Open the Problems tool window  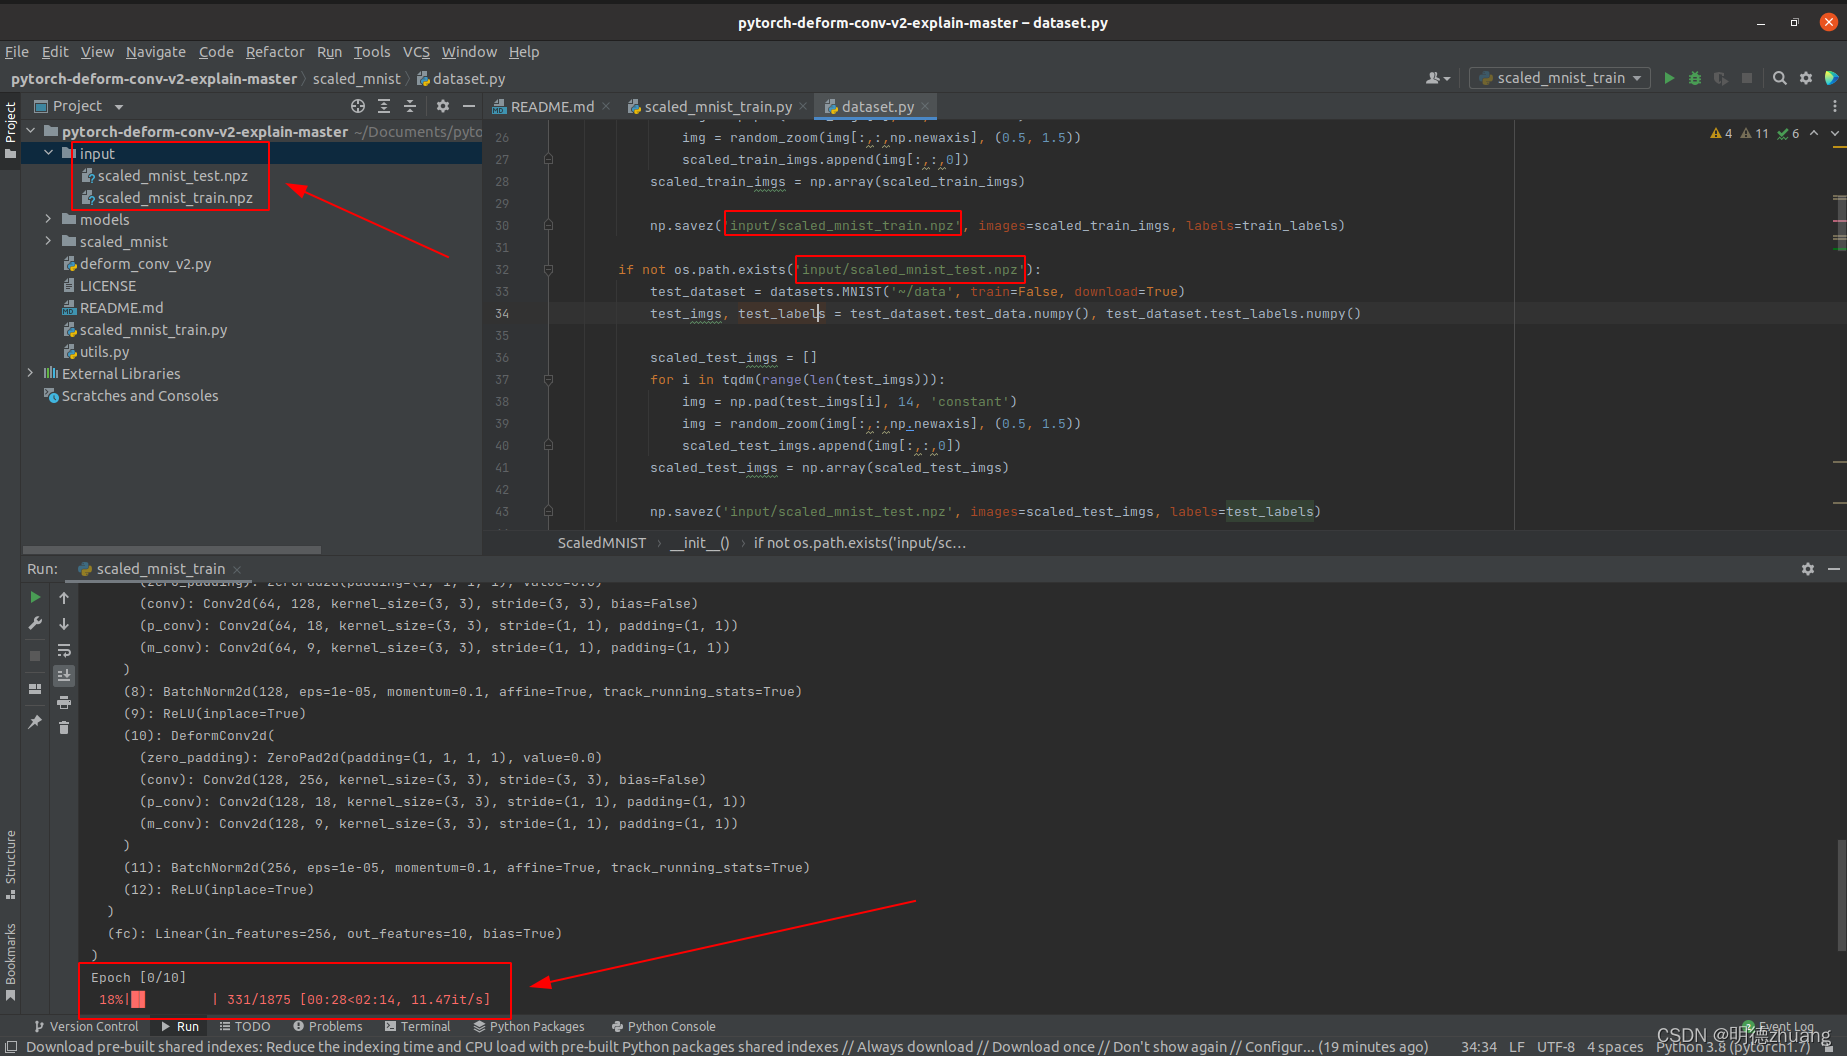327,1026
